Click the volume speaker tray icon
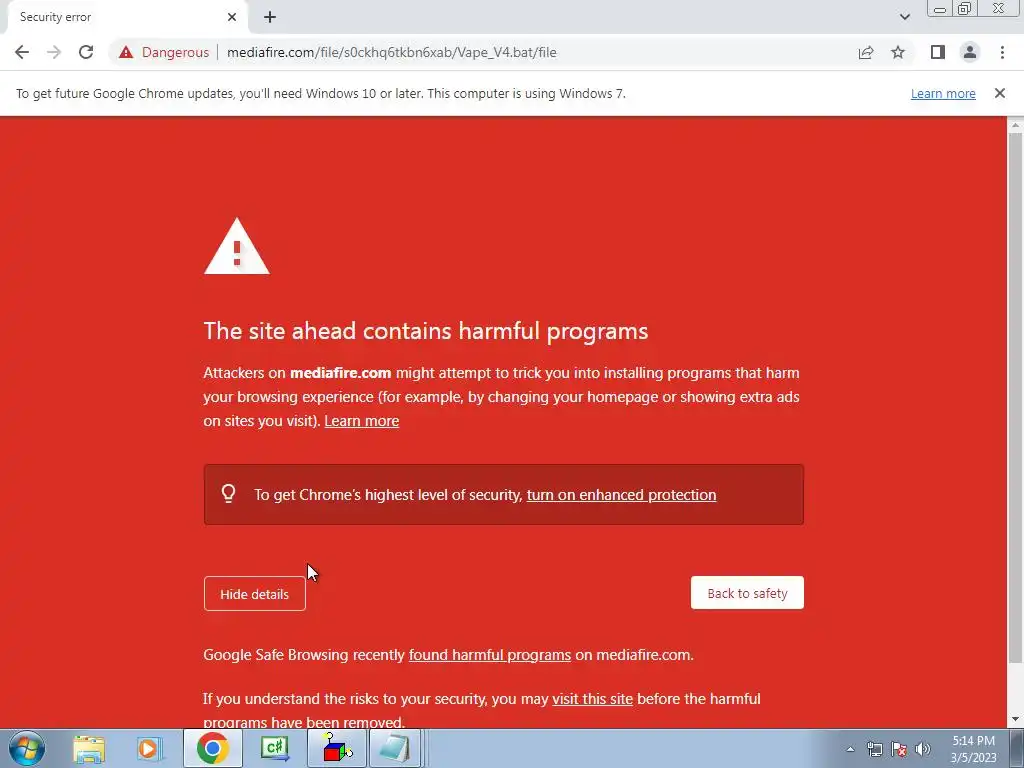Viewport: 1024px width, 768px height. coord(923,749)
